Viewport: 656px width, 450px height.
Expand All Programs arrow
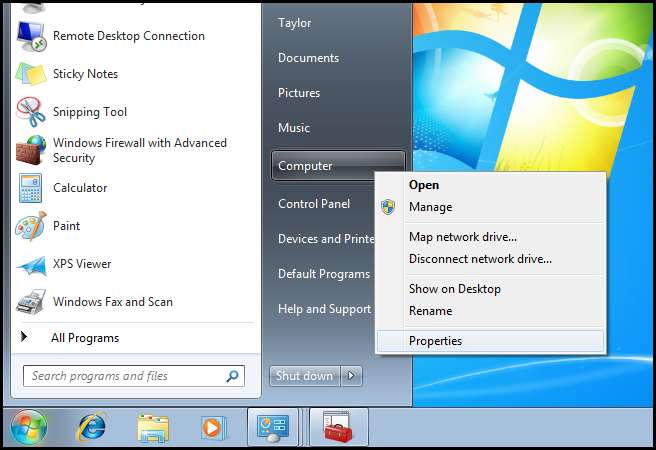click(x=24, y=336)
